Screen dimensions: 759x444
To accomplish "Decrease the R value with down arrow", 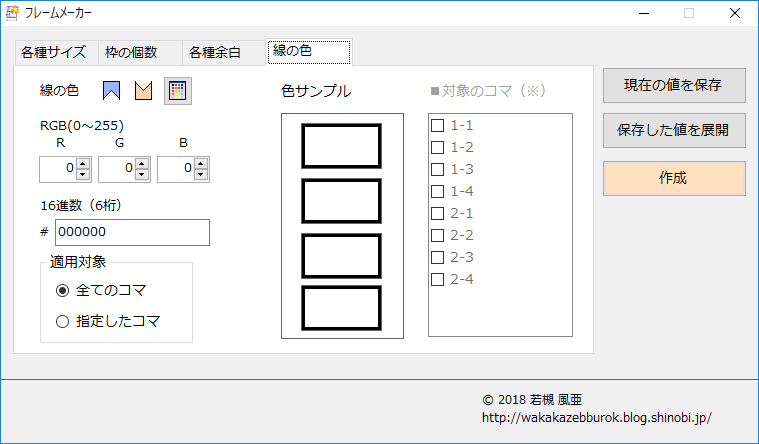I will [83, 175].
